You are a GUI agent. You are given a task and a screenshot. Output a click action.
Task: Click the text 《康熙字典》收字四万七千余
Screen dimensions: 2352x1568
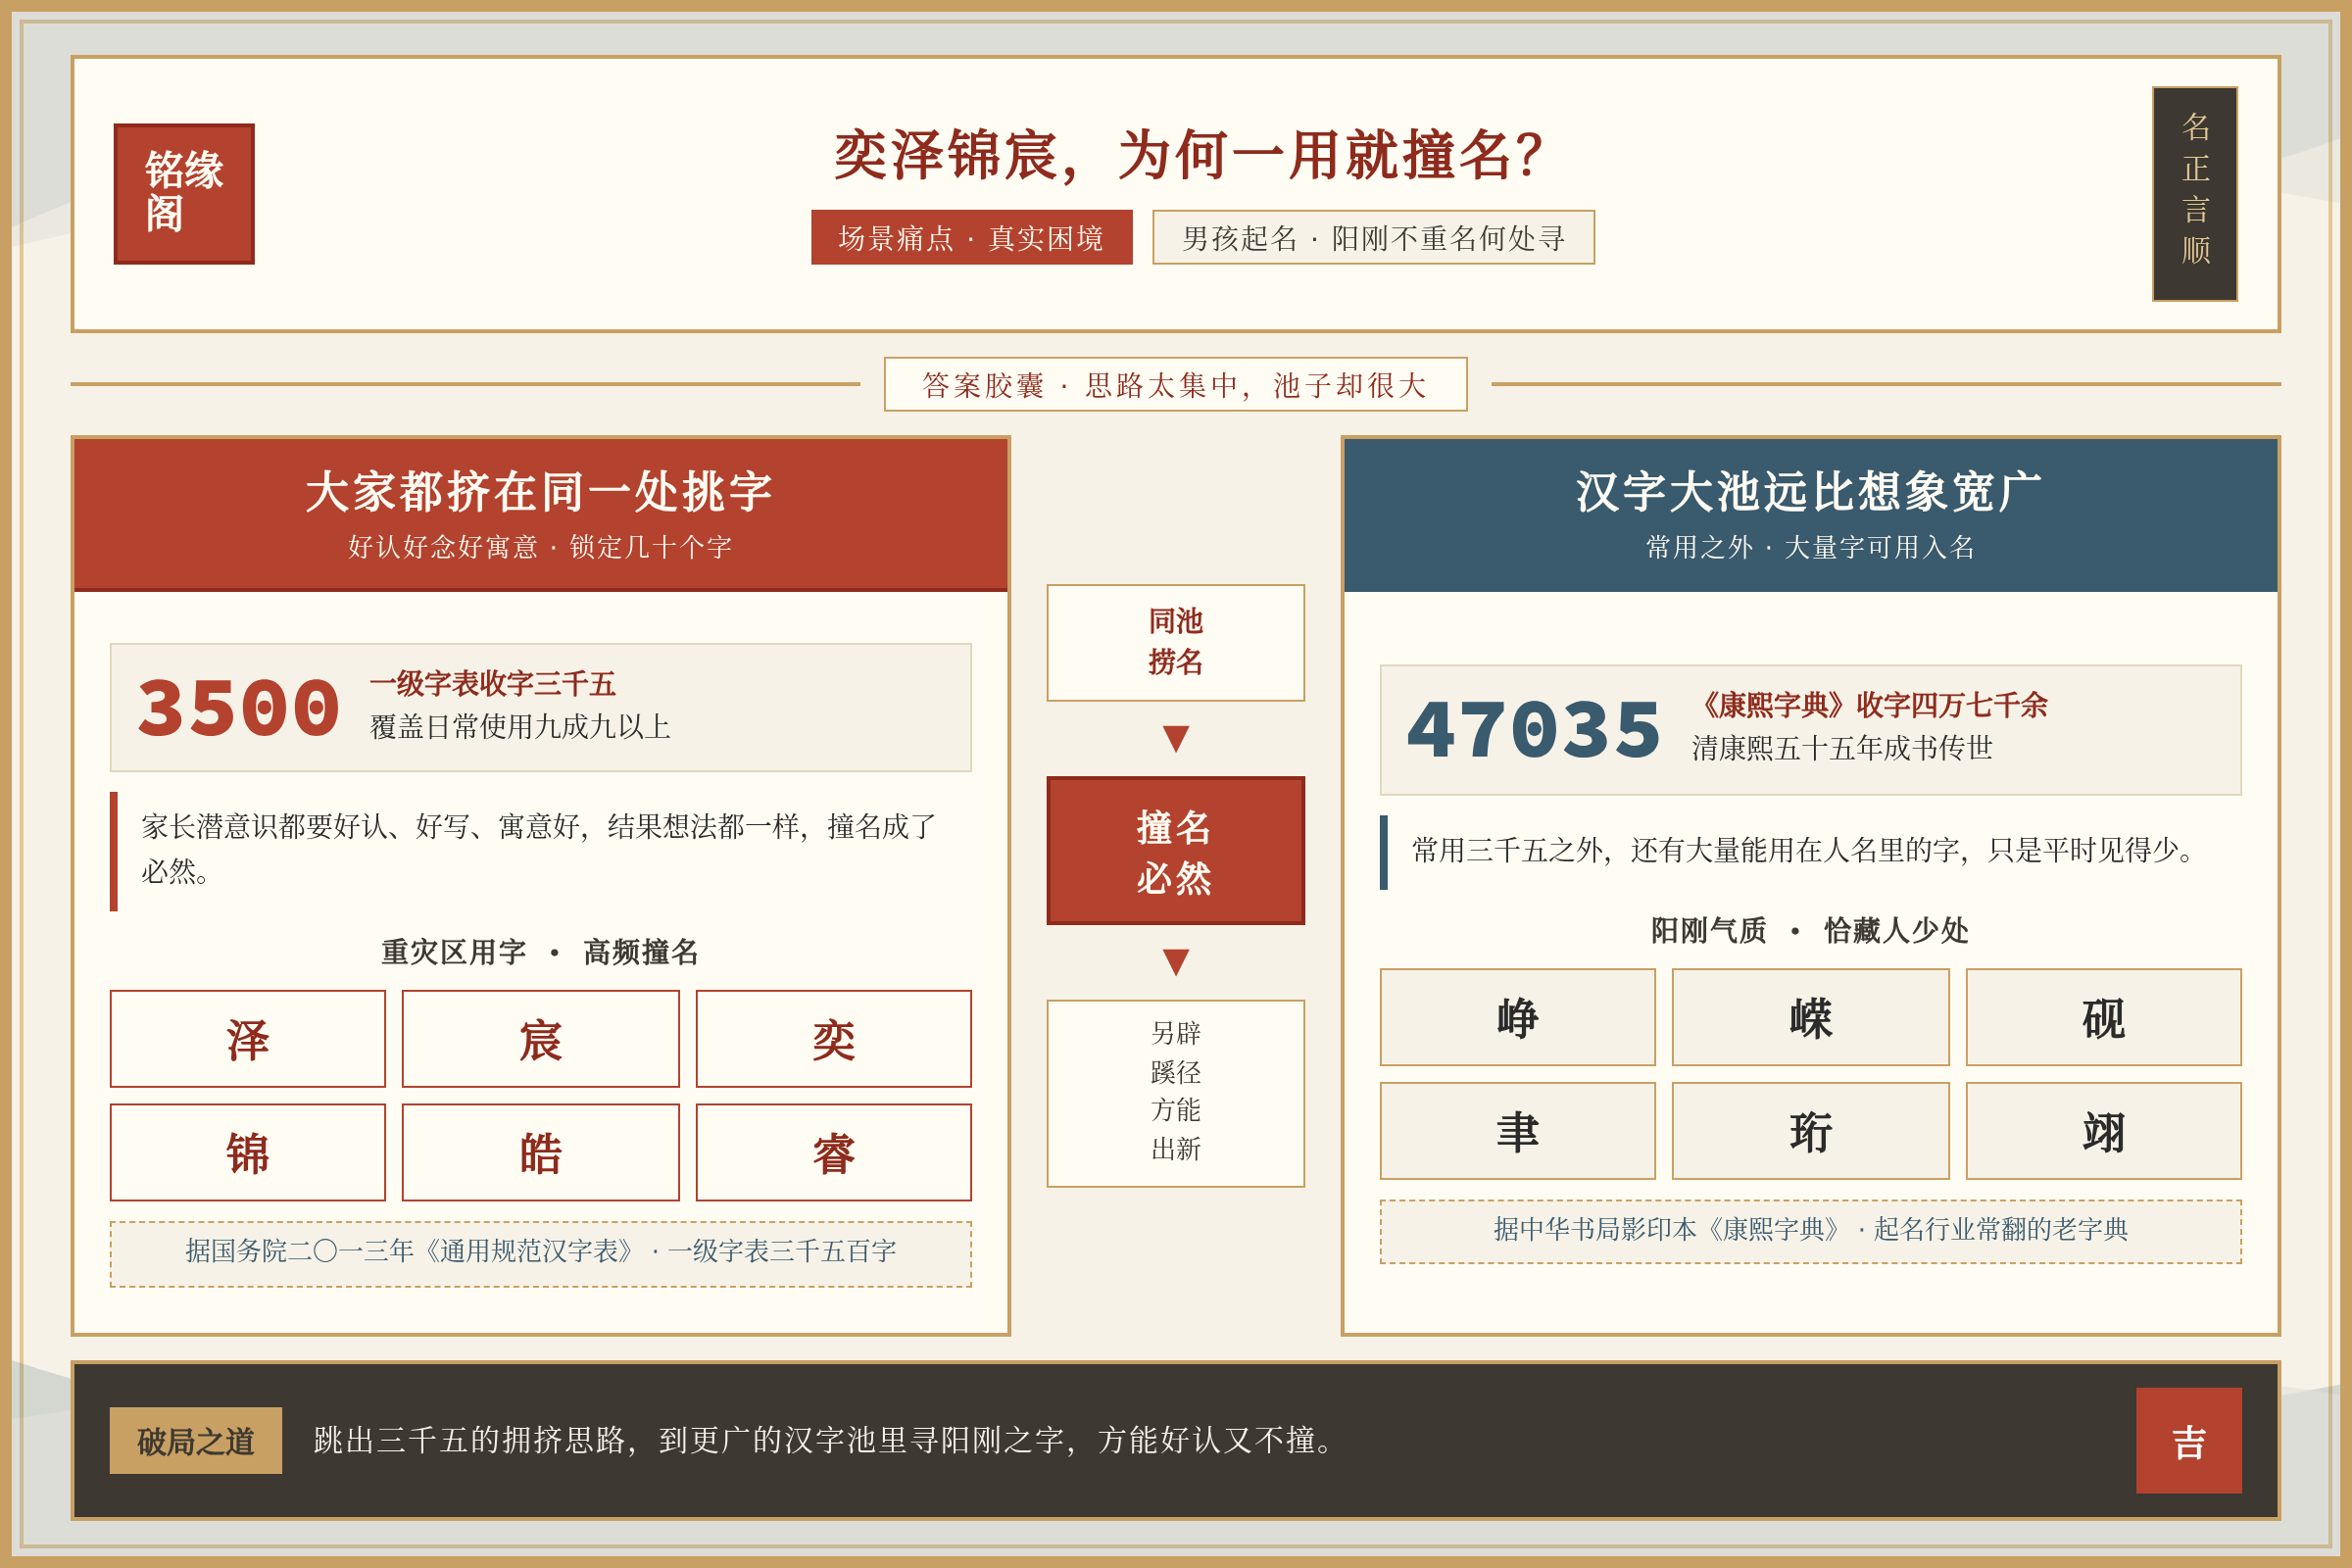pyautogui.click(x=1869, y=705)
